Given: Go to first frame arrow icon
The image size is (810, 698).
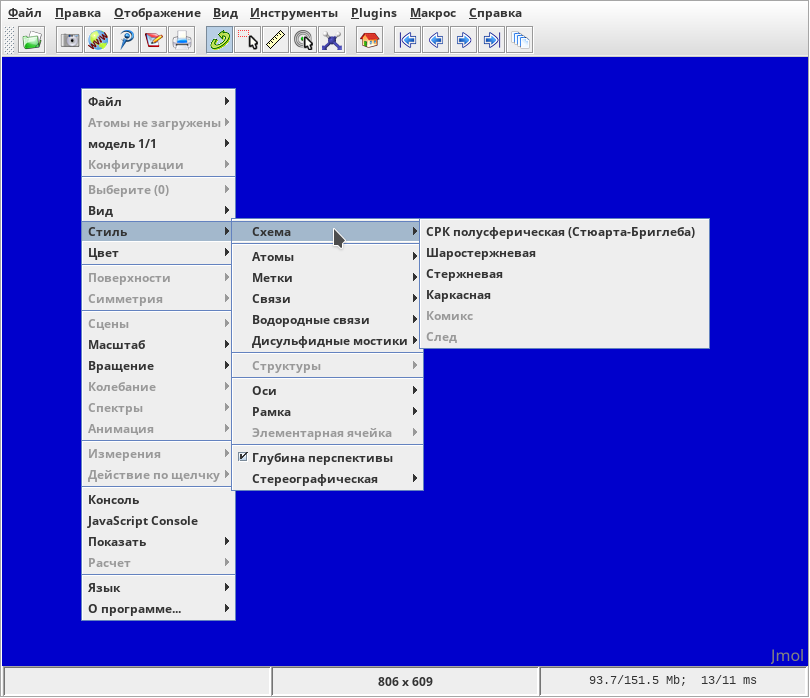Looking at the screenshot, I should coord(408,40).
